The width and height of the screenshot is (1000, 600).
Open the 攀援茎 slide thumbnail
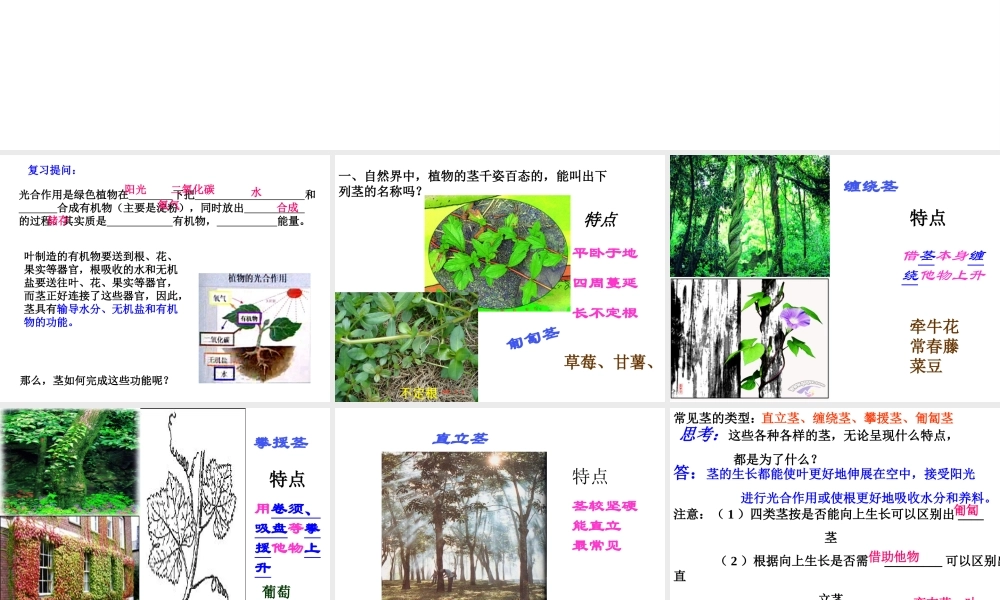pyautogui.click(x=165, y=504)
